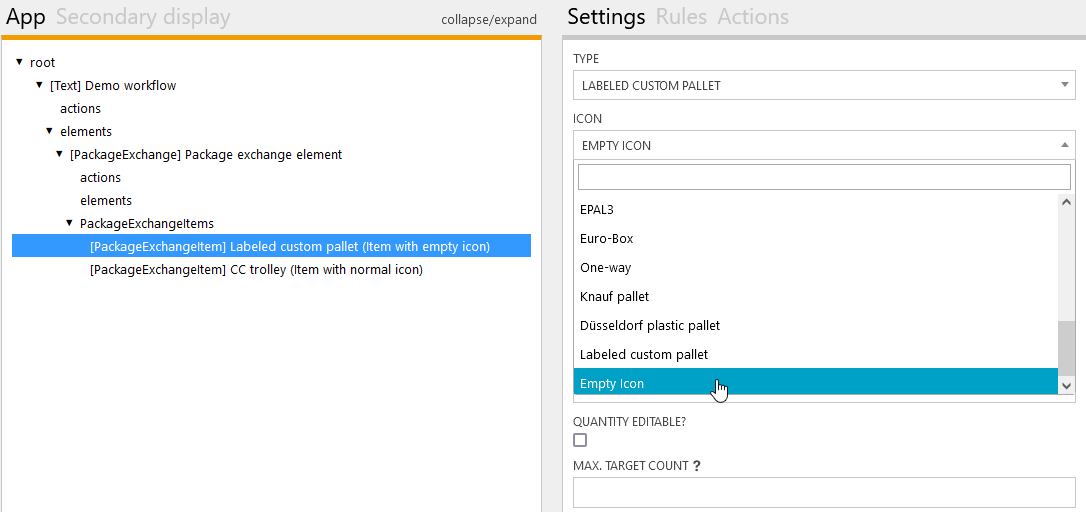Click the icon search input field
The image size is (1086, 512).
[x=824, y=177]
